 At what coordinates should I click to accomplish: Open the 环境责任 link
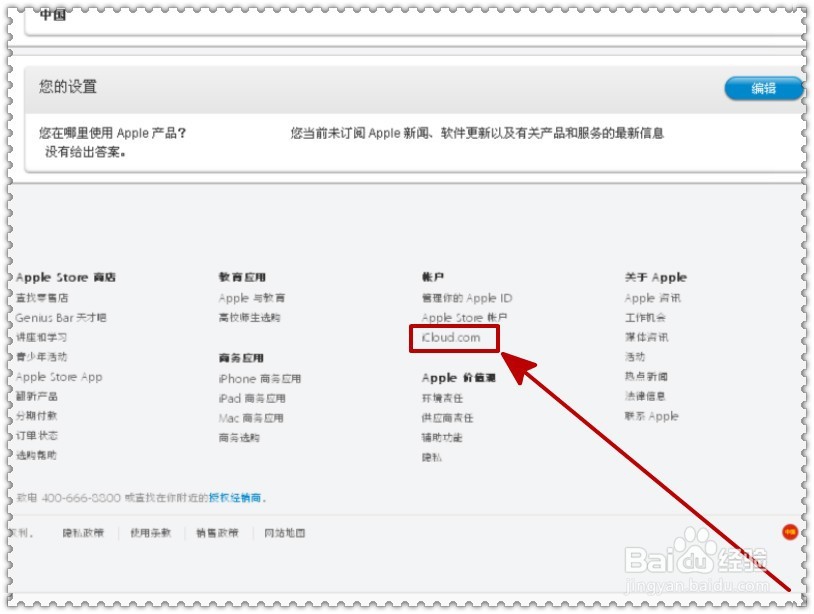coord(442,398)
